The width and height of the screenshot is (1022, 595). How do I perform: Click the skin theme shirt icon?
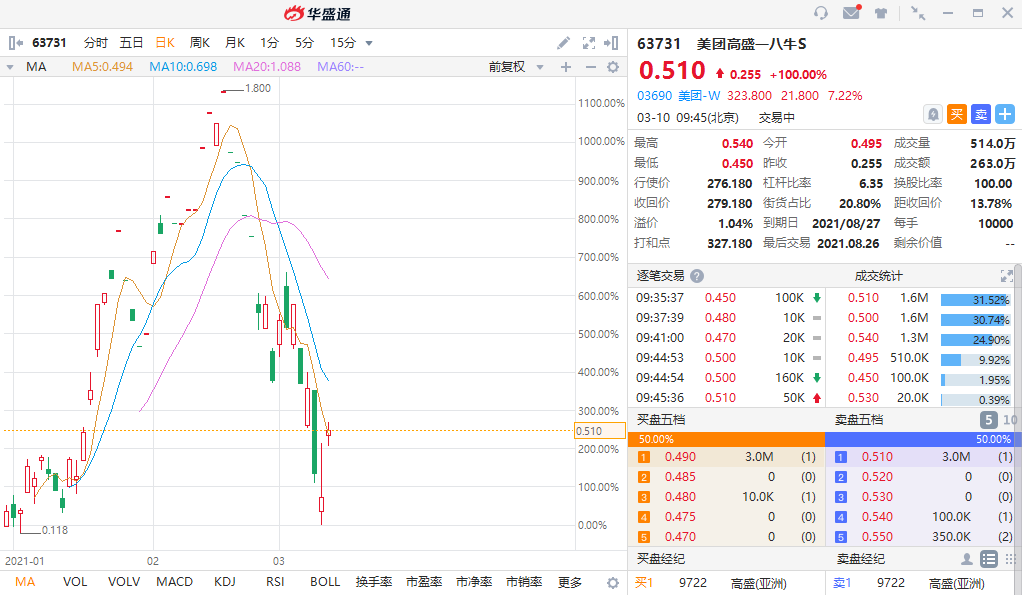tap(881, 13)
